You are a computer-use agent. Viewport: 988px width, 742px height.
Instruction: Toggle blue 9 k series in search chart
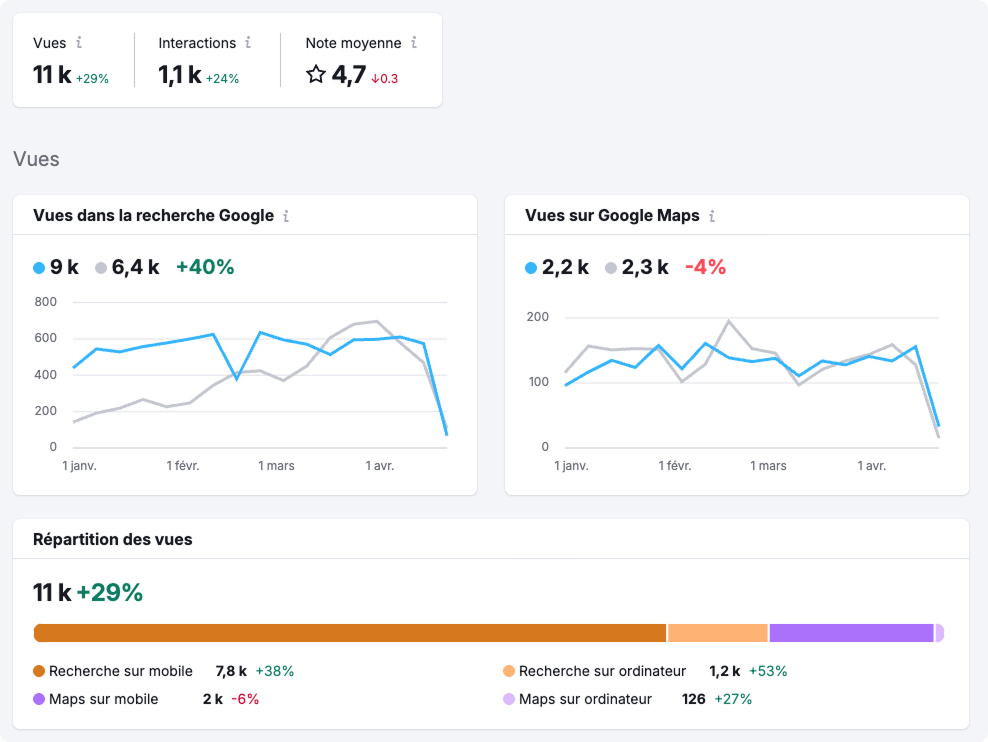coord(56,267)
